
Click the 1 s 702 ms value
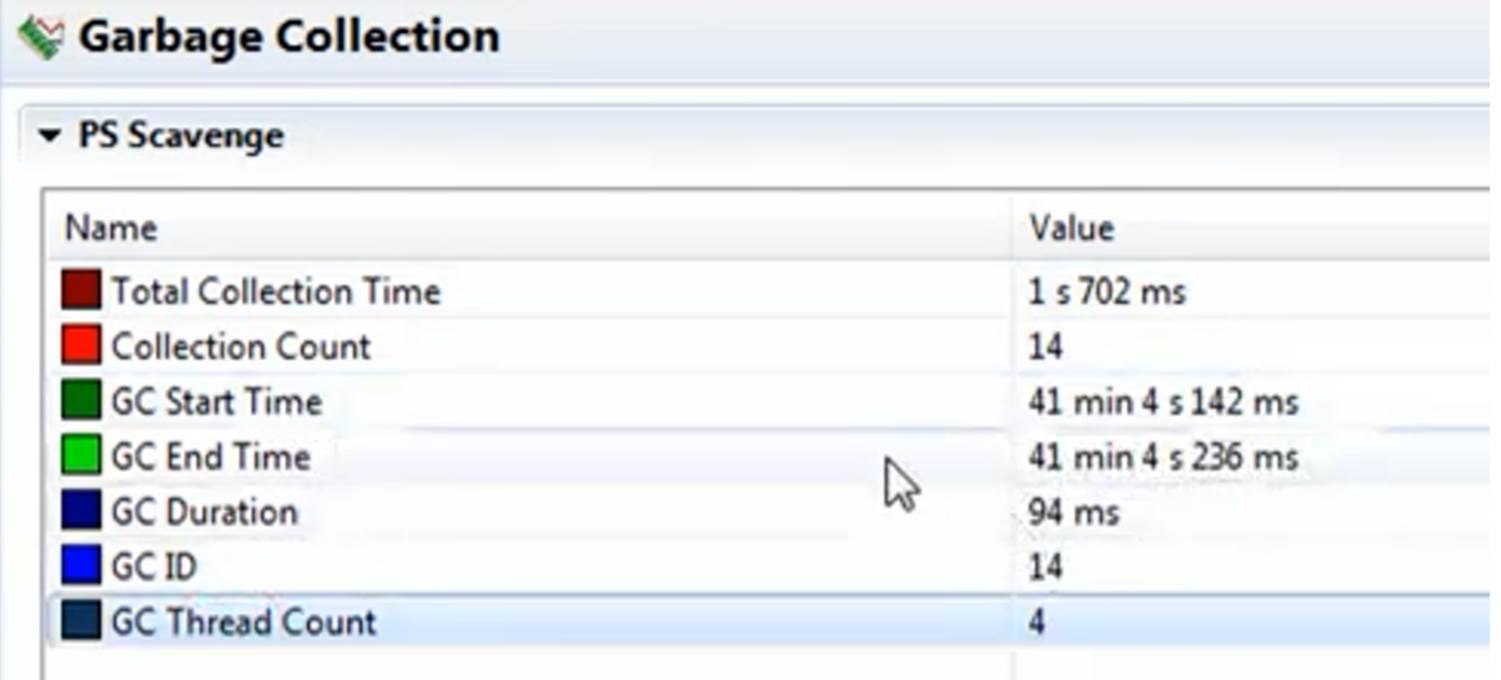(x=1106, y=292)
